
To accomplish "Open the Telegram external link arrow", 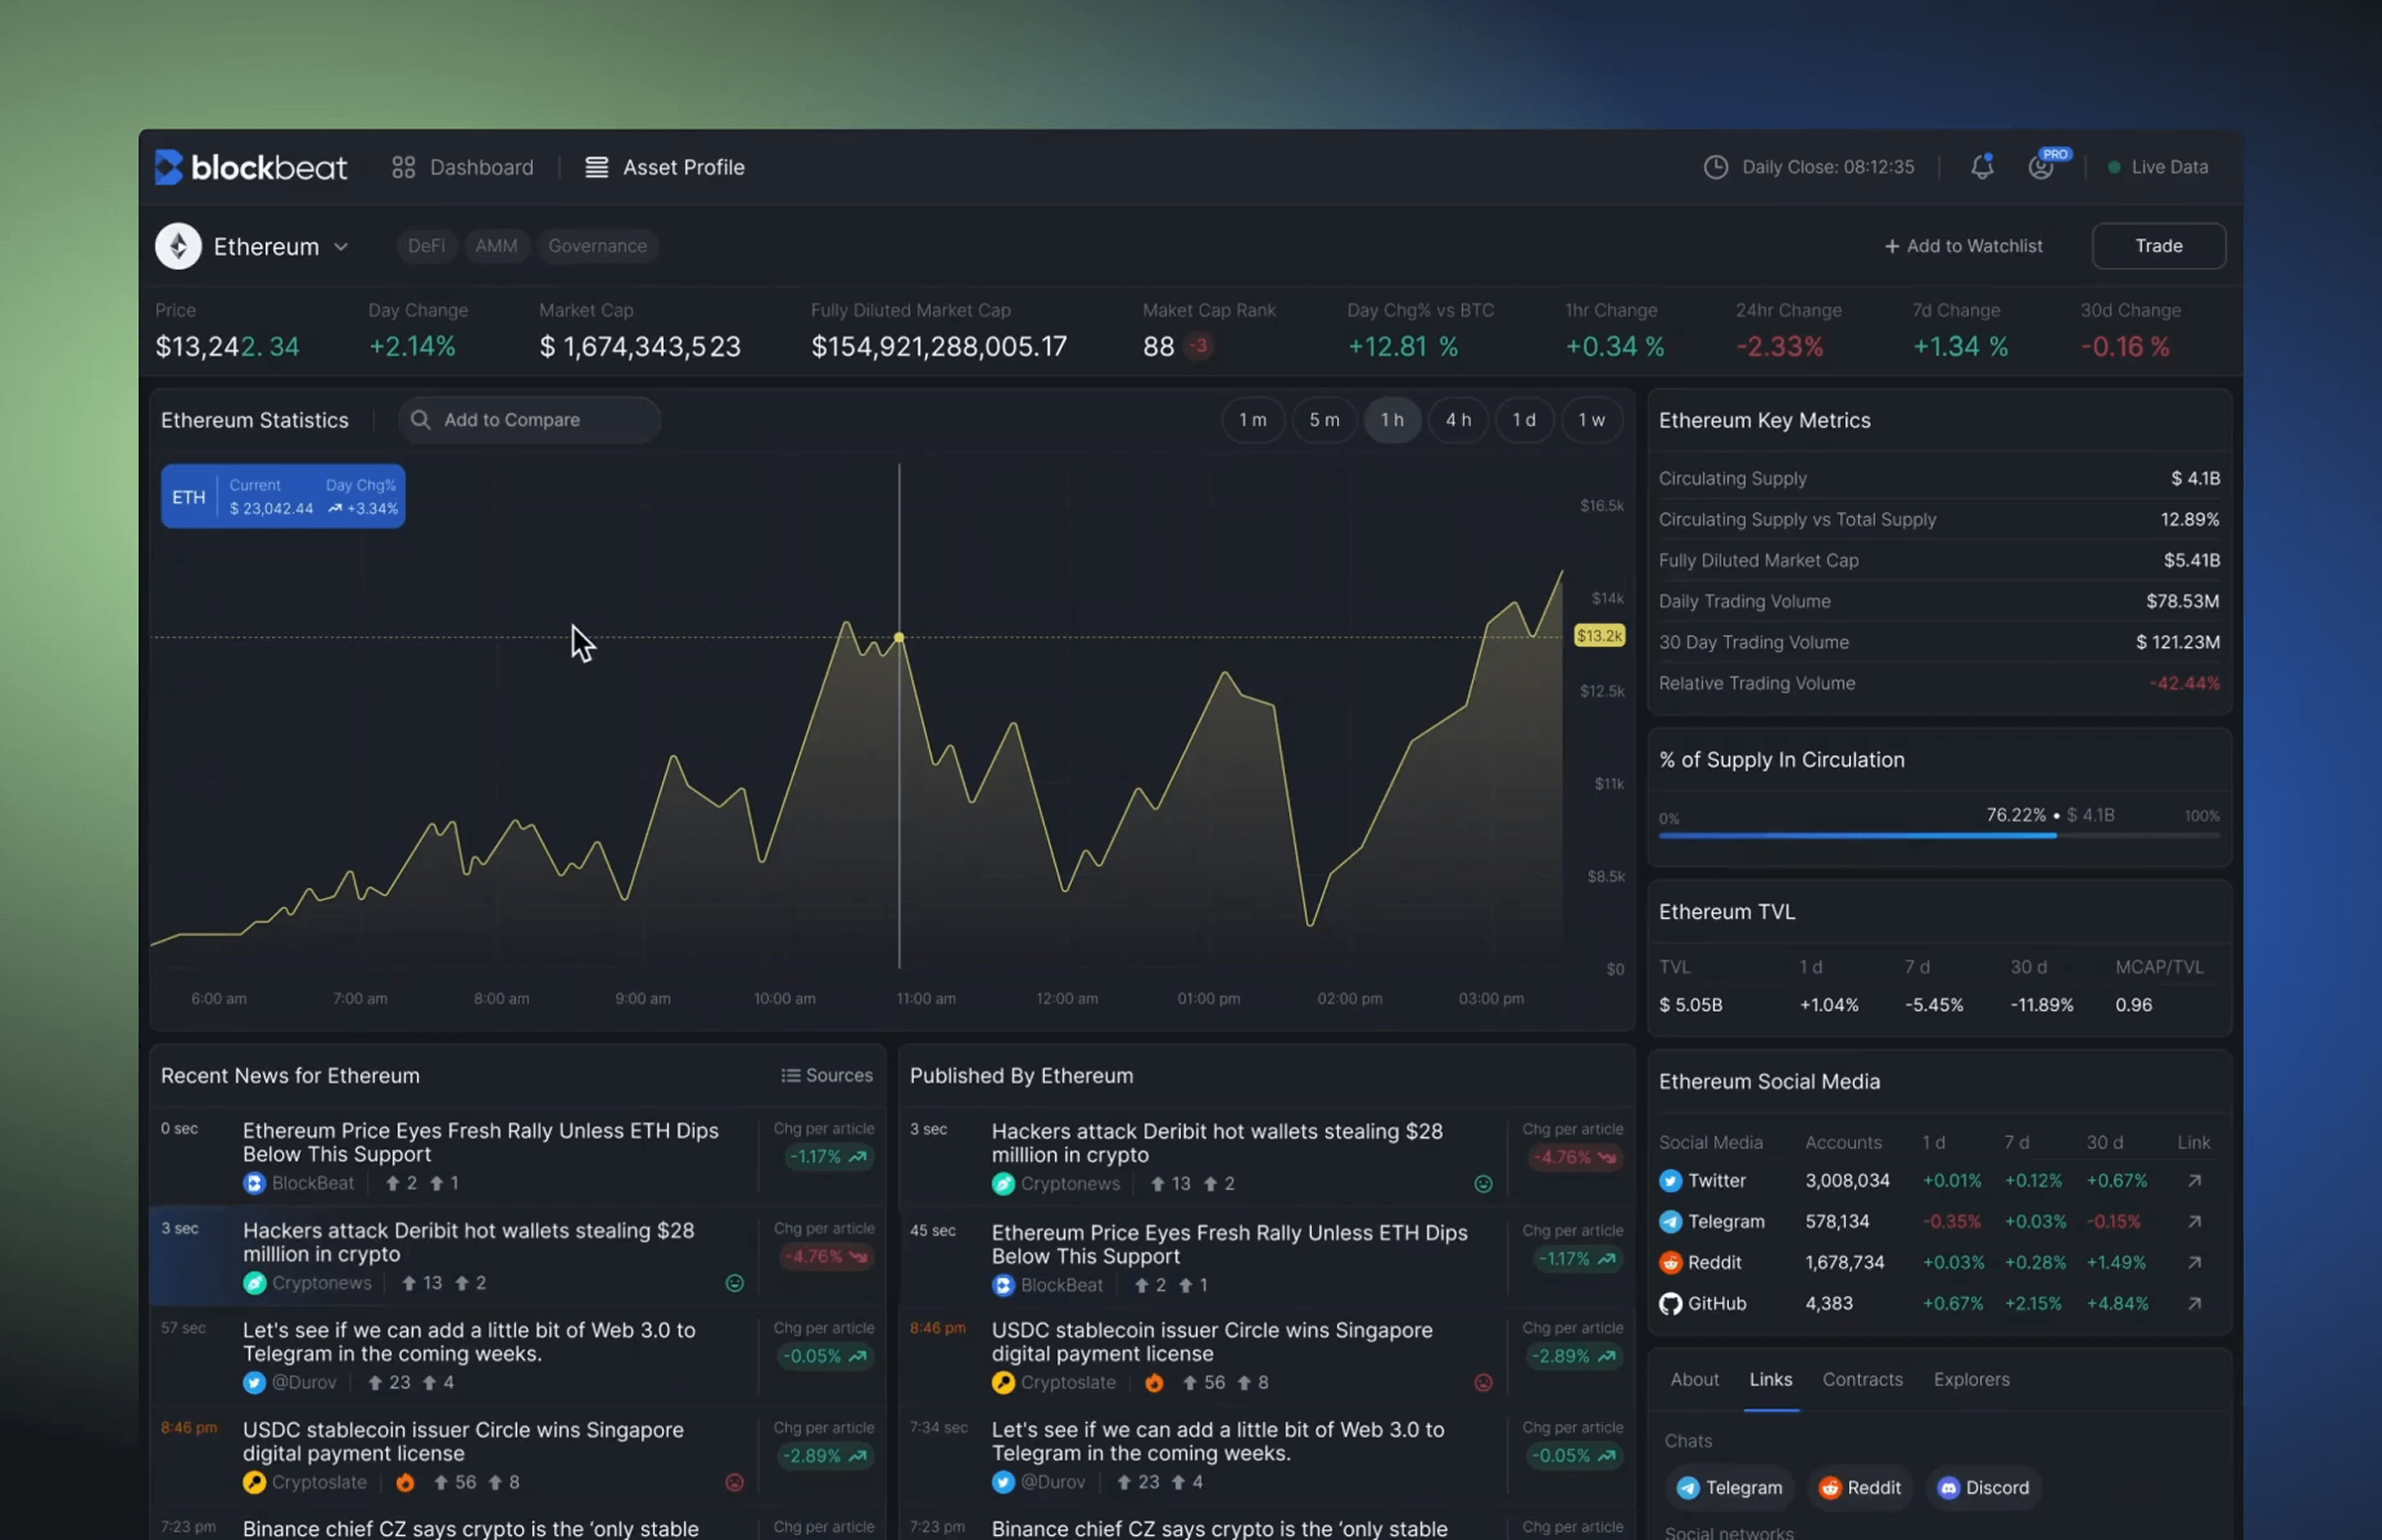I will pyautogui.click(x=2194, y=1222).
